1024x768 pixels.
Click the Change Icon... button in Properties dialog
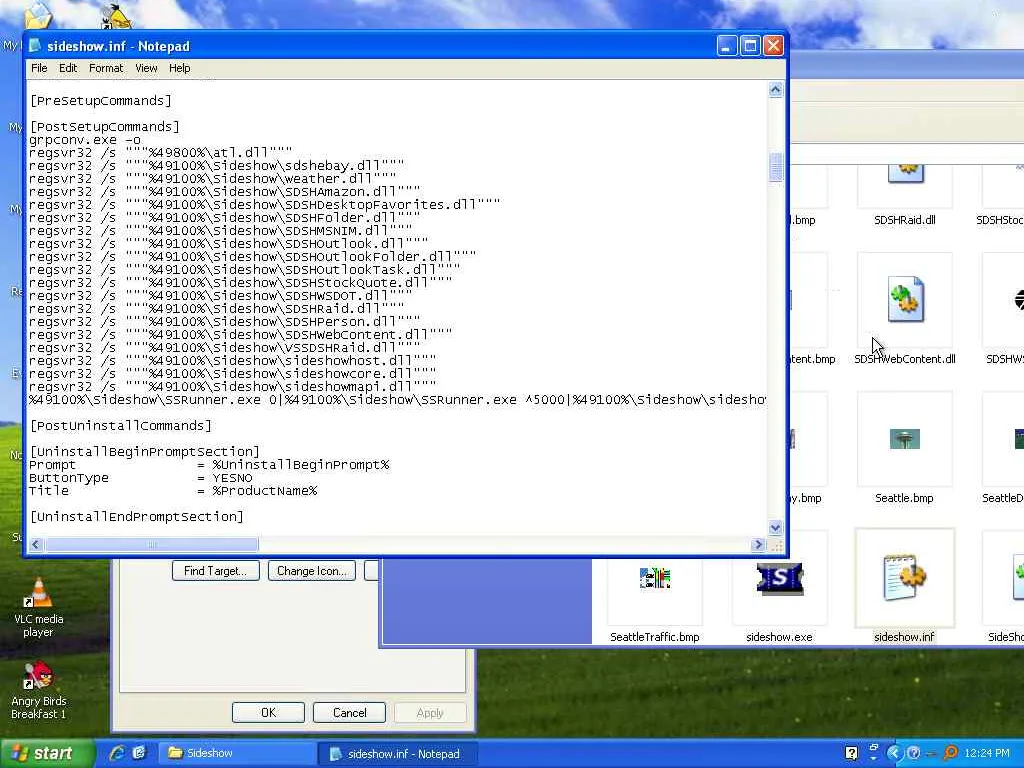(x=312, y=571)
